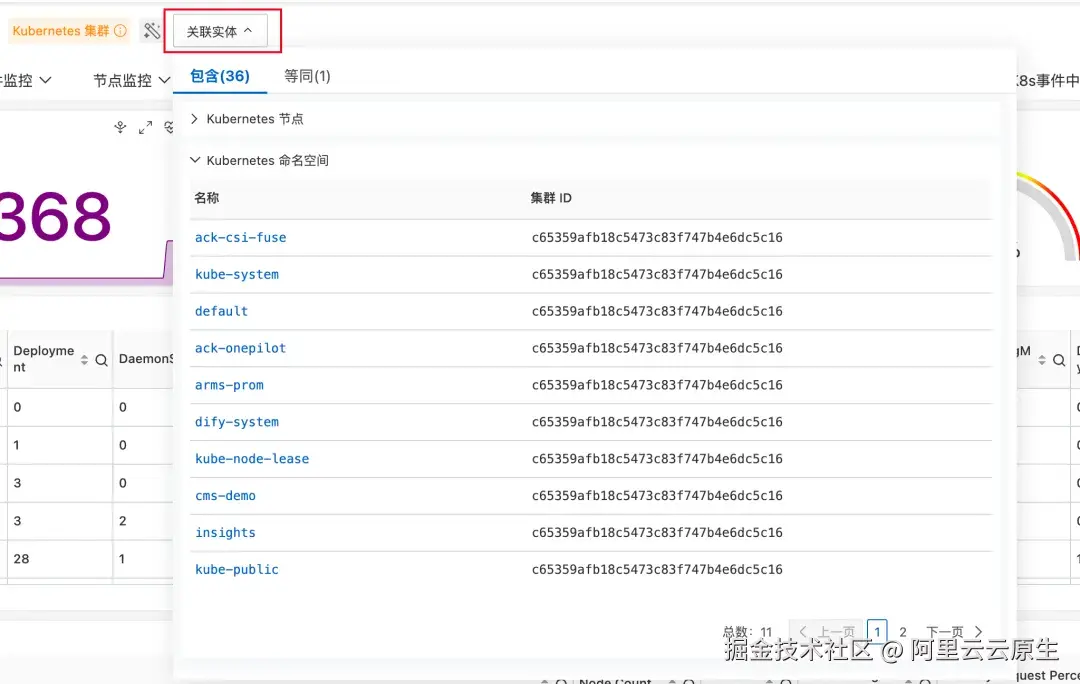Click the cluster ID in ack-csi-fuse row
Screen dimensions: 1080x684
[x=657, y=238]
